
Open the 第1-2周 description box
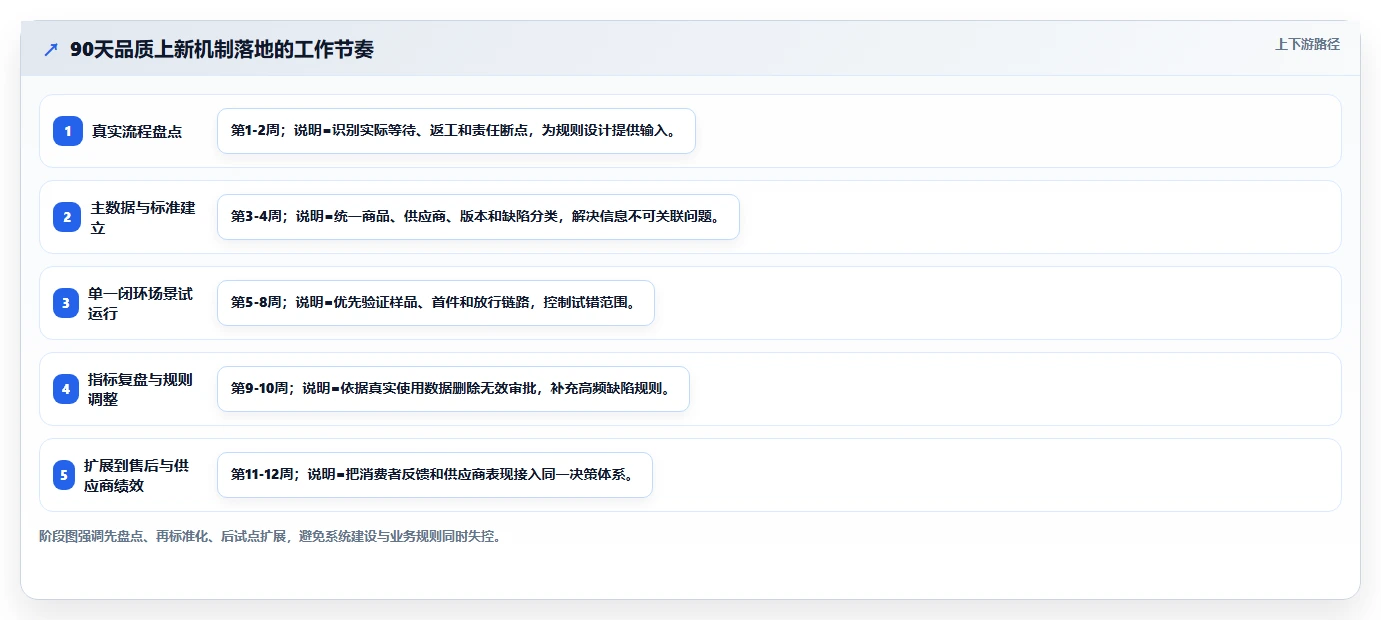(456, 131)
